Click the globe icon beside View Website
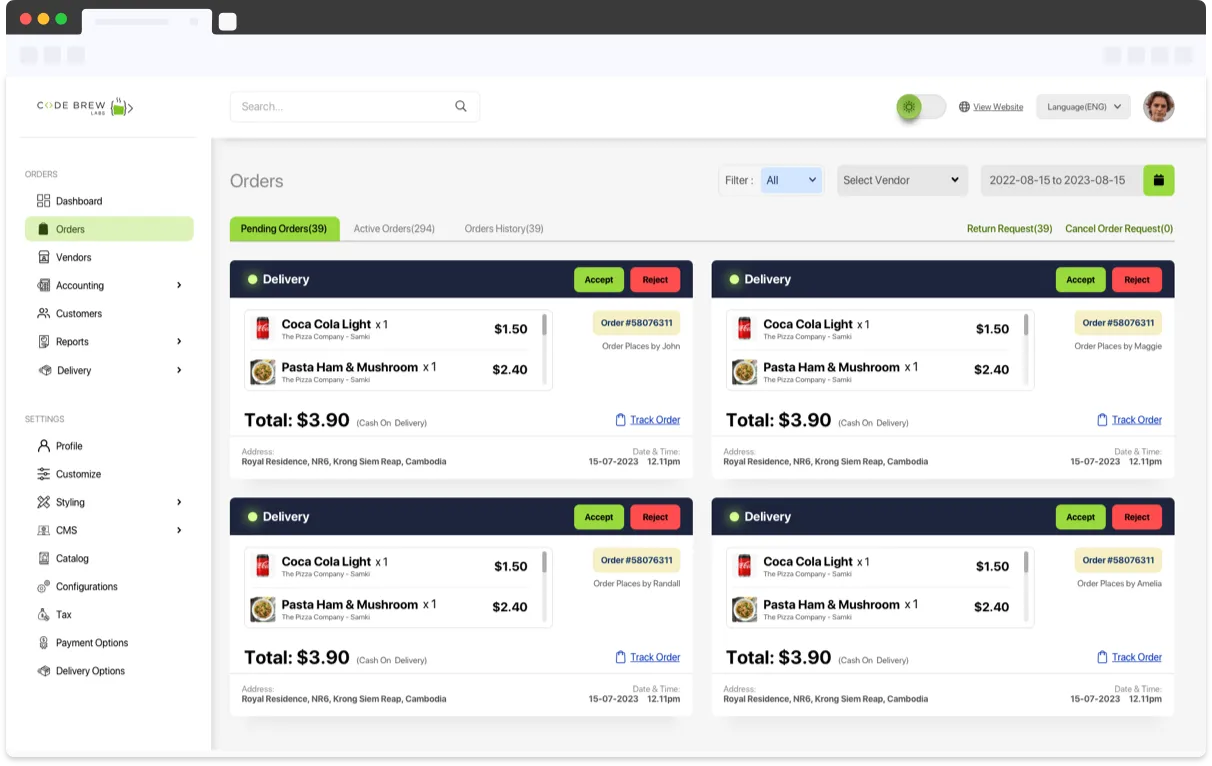1212x766 pixels. [964, 107]
